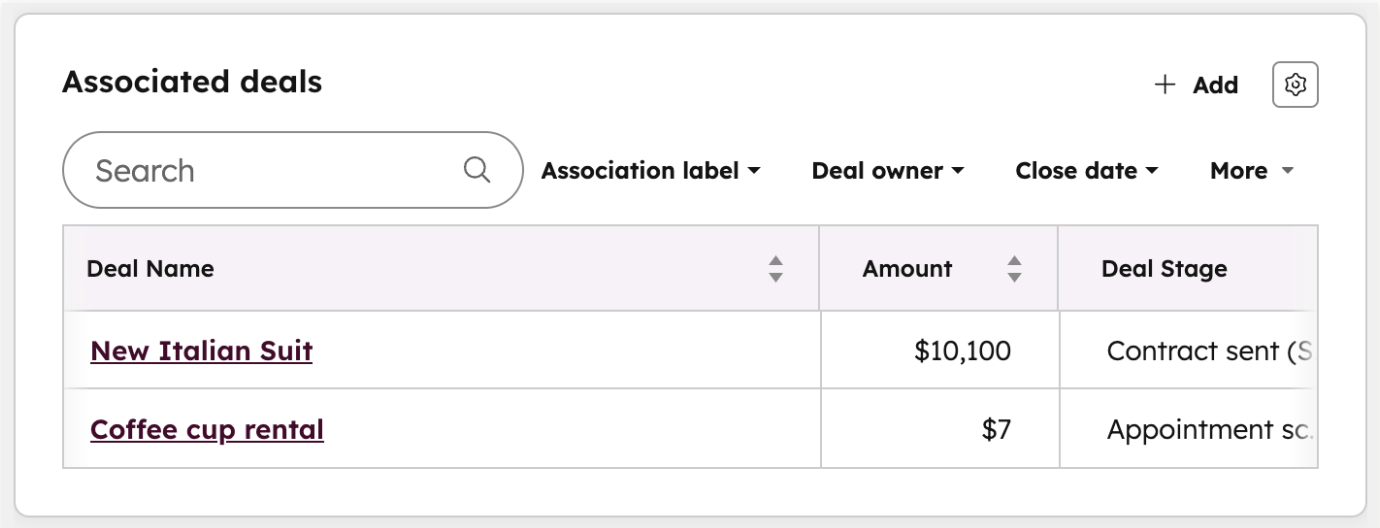Click the Contract sent stage cell
The height and width of the screenshot is (528, 1380).
click(1188, 350)
